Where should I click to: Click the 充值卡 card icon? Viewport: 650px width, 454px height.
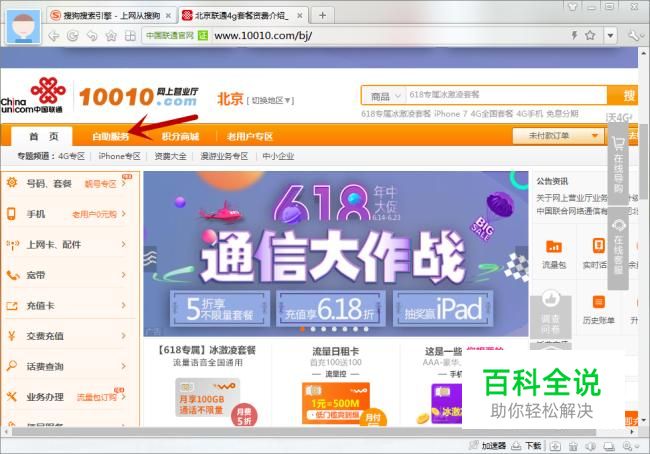(12, 306)
